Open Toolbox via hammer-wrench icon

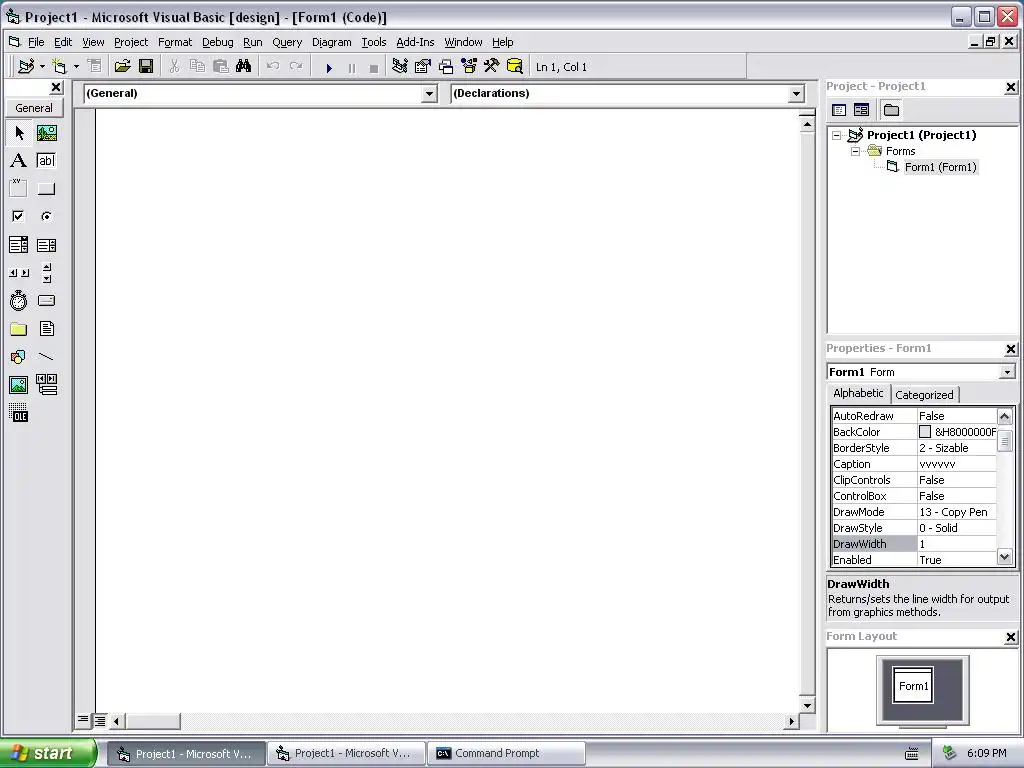492,66
